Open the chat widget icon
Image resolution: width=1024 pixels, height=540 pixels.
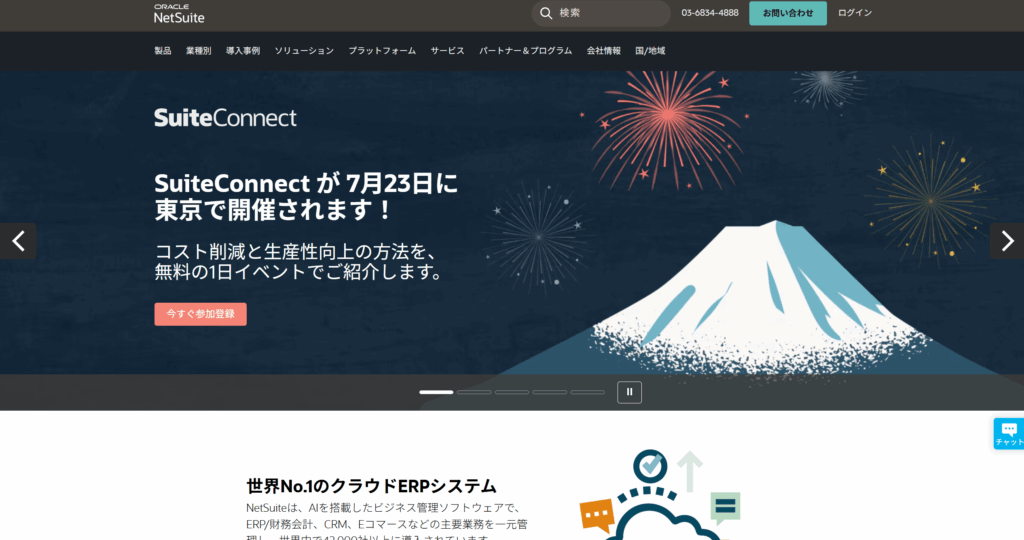(x=1009, y=434)
